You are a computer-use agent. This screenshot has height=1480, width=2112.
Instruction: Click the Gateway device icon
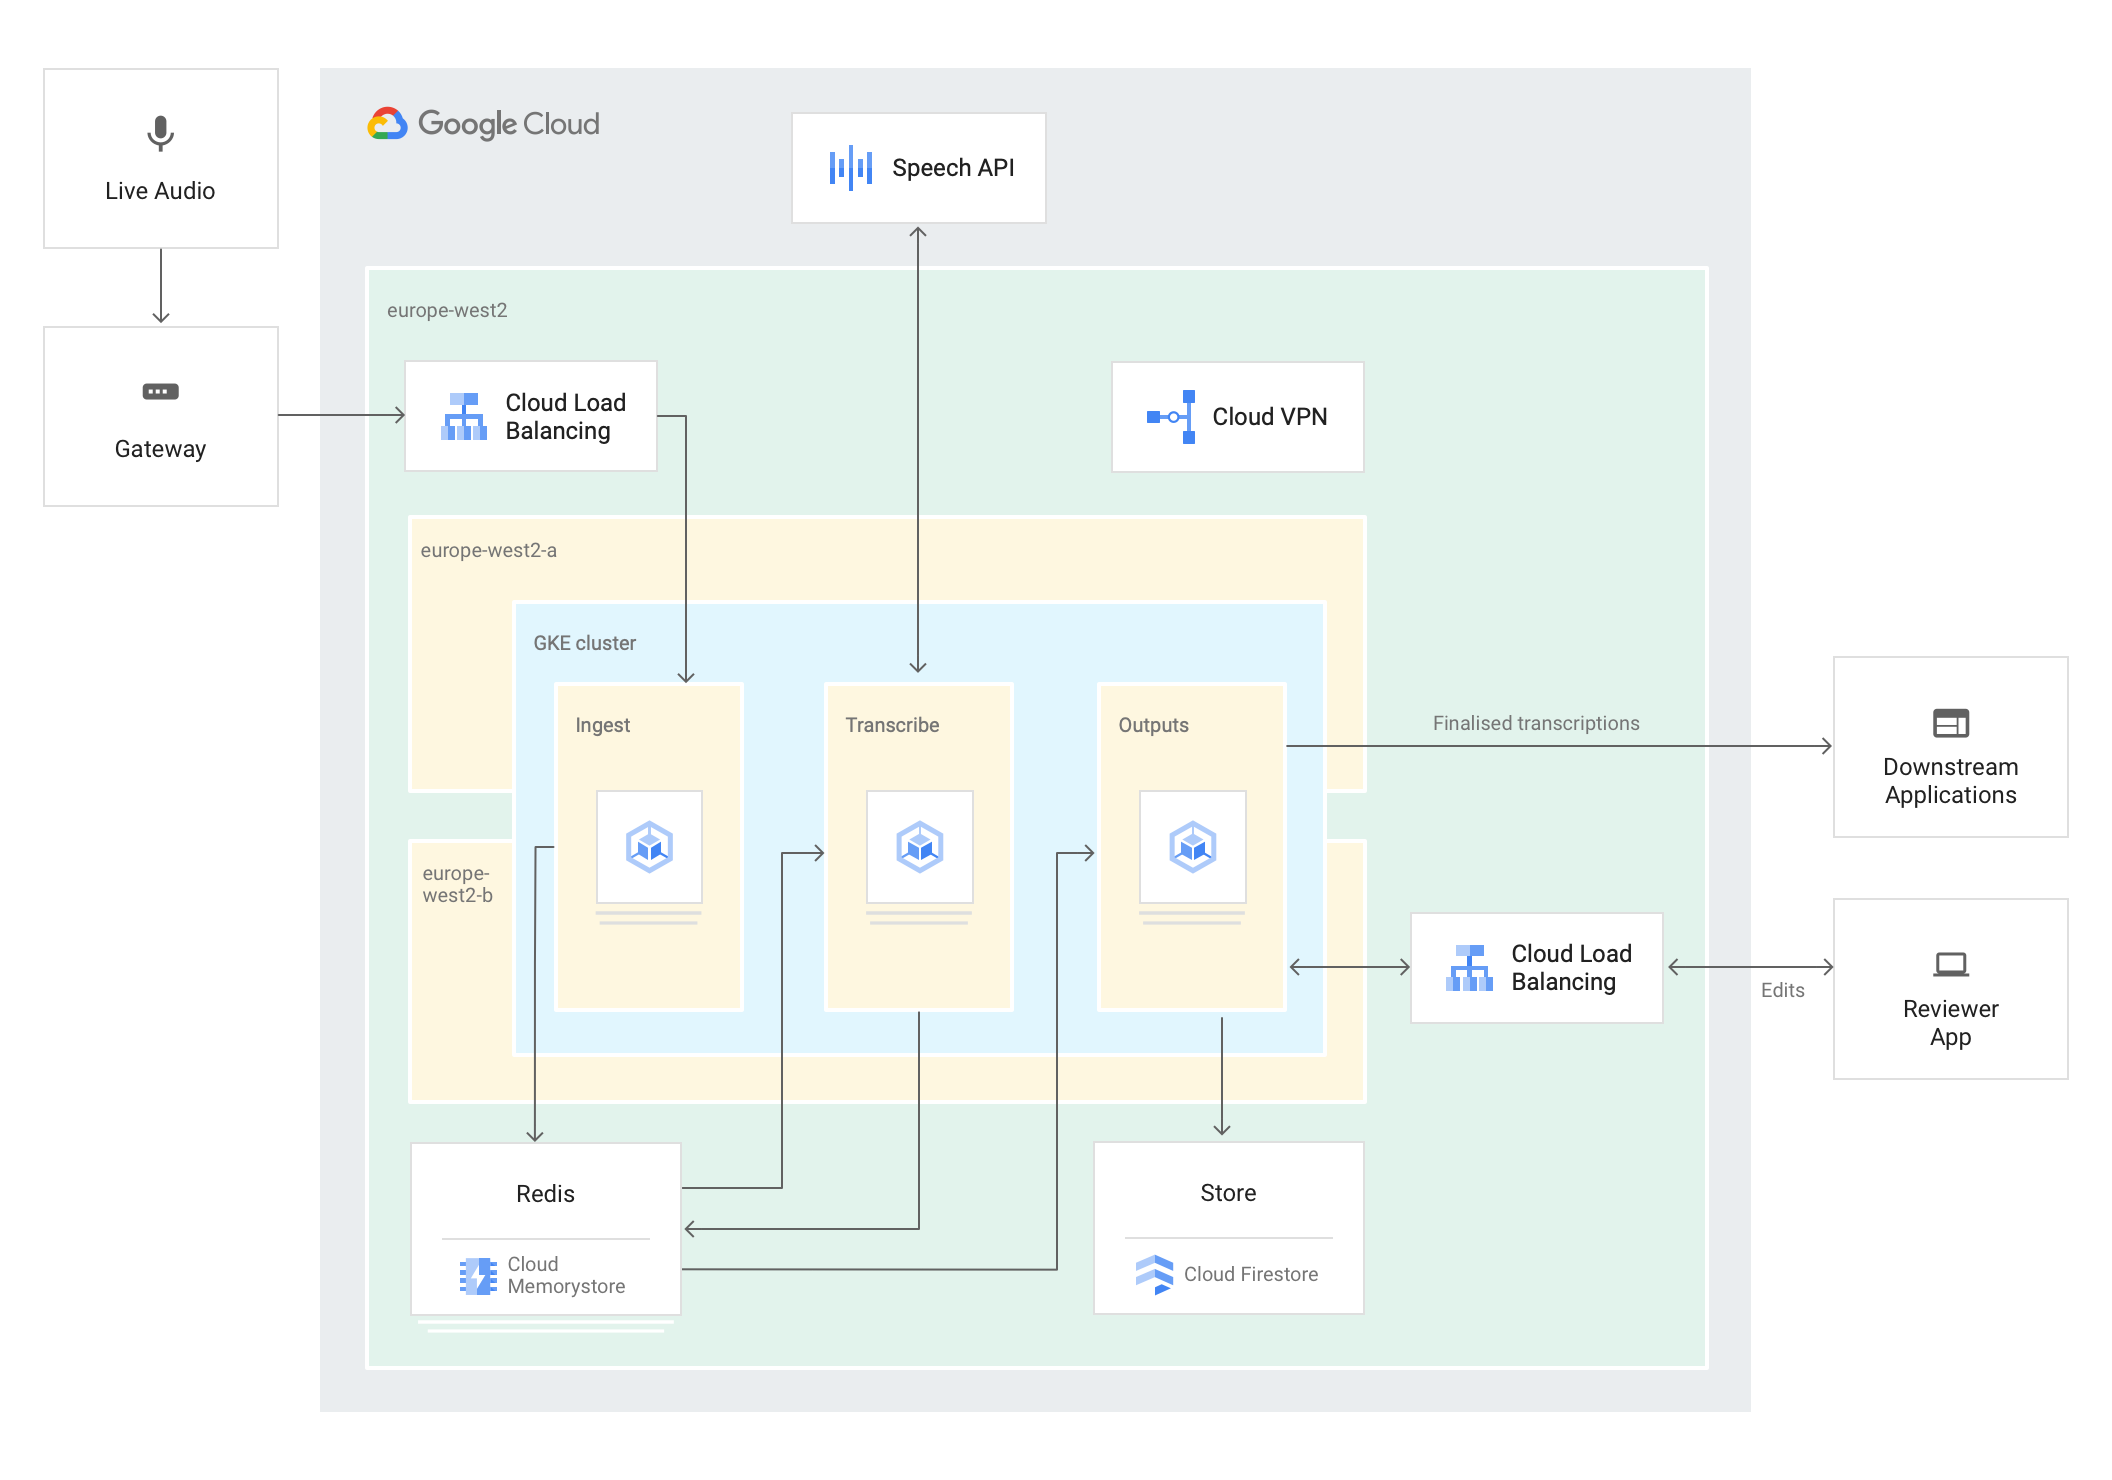[x=160, y=392]
